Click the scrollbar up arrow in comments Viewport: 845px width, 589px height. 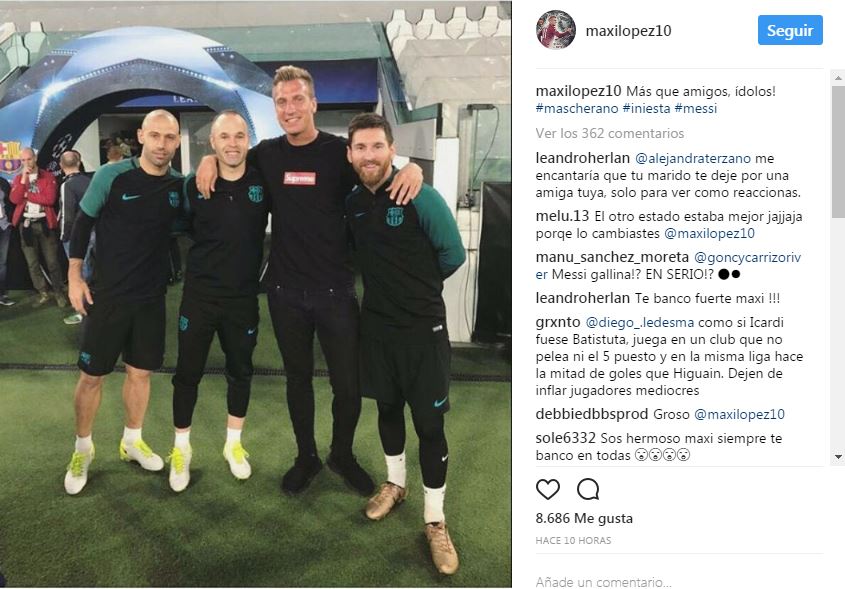(838, 79)
